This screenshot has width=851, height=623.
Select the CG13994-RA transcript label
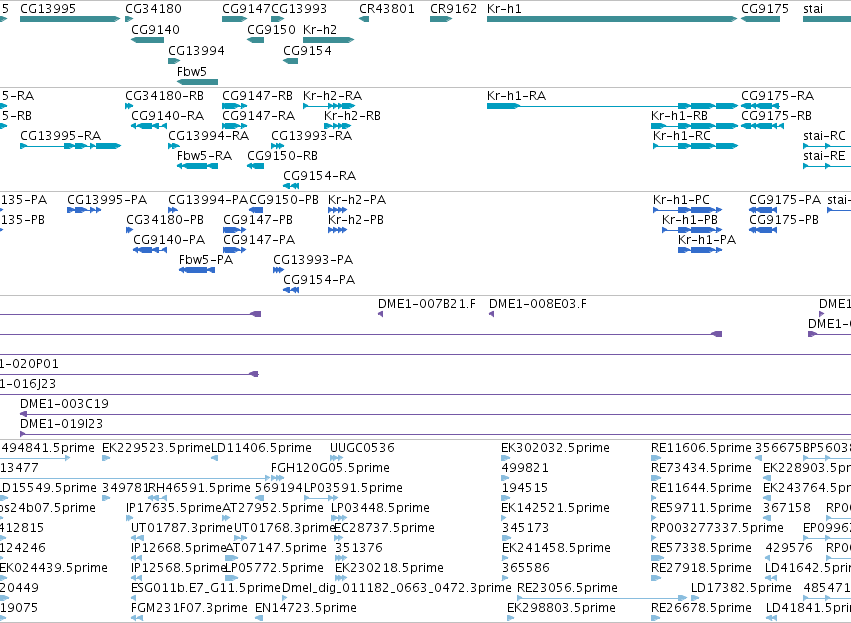209,136
